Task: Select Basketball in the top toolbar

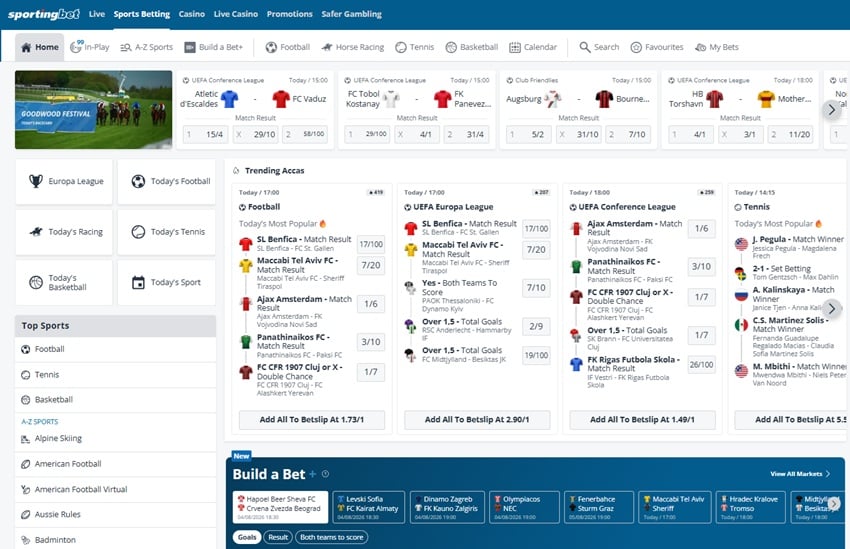Action: pyautogui.click(x=472, y=47)
